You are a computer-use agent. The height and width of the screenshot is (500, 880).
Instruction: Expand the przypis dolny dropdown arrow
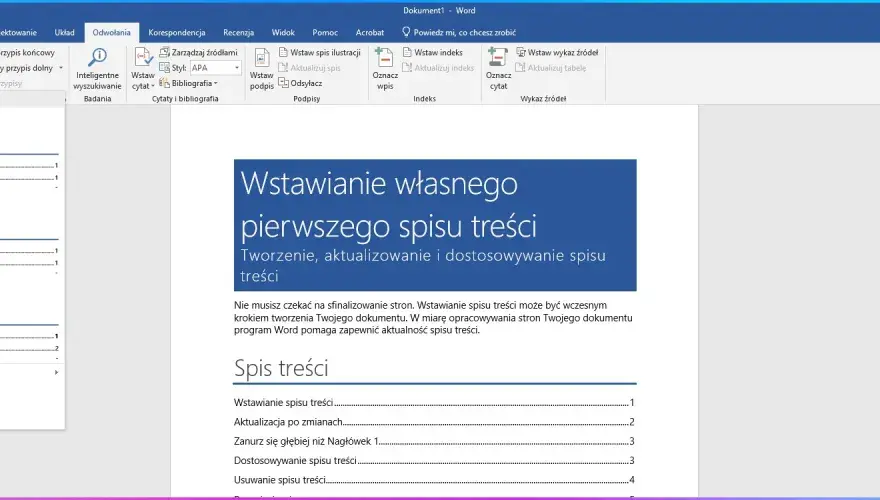click(61, 68)
